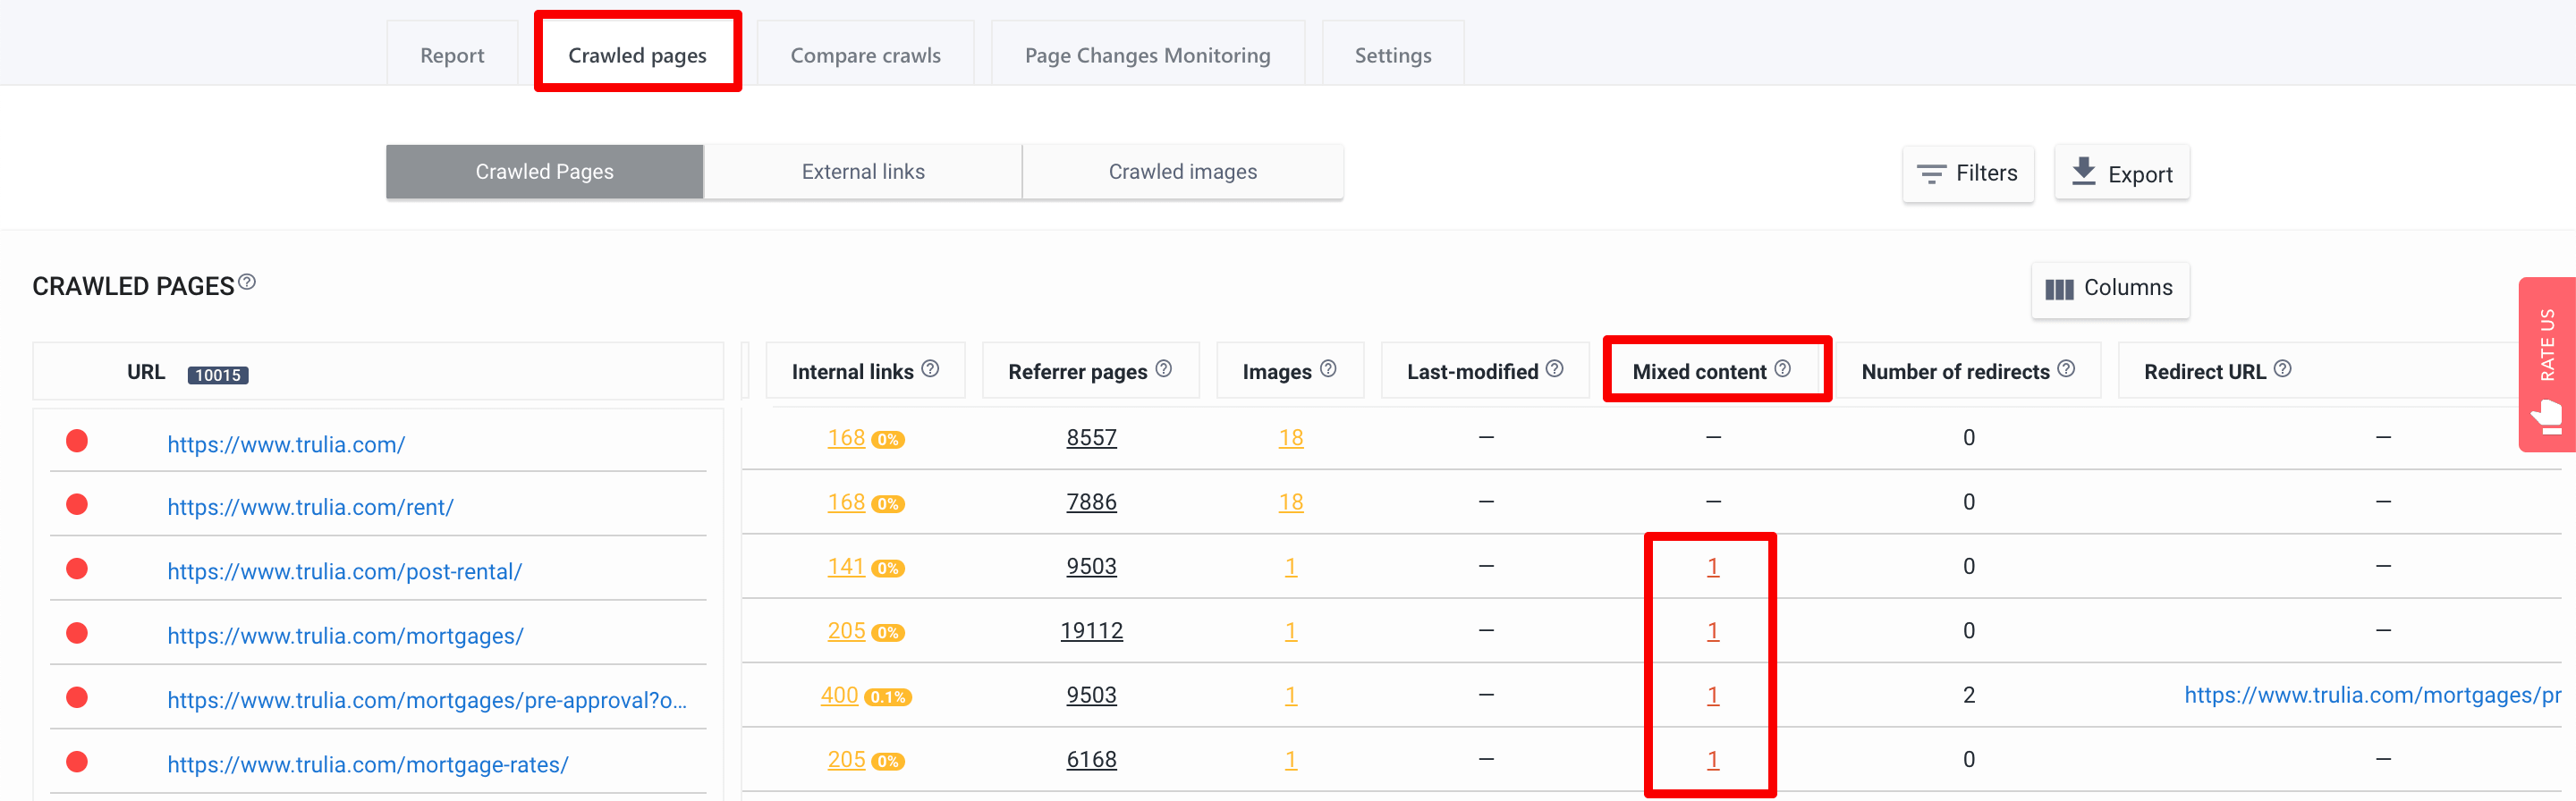Click Mixed content help icon
This screenshot has height=801, width=2576.
1783,369
